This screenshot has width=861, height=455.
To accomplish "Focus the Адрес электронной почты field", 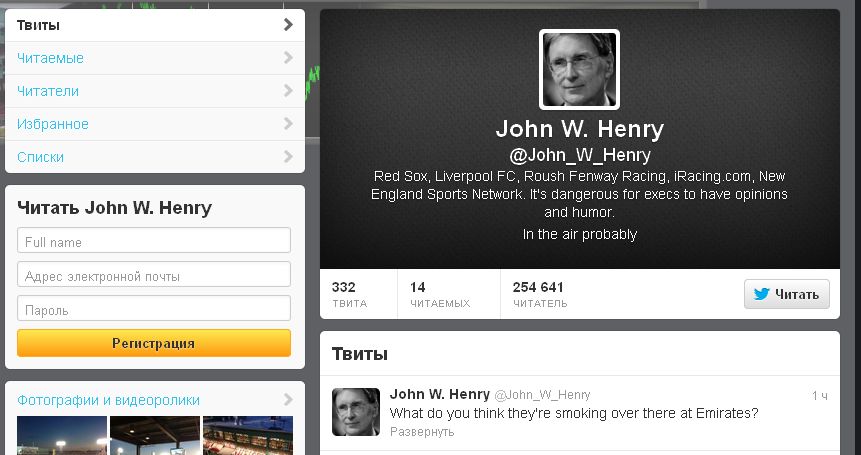I will tap(154, 274).
